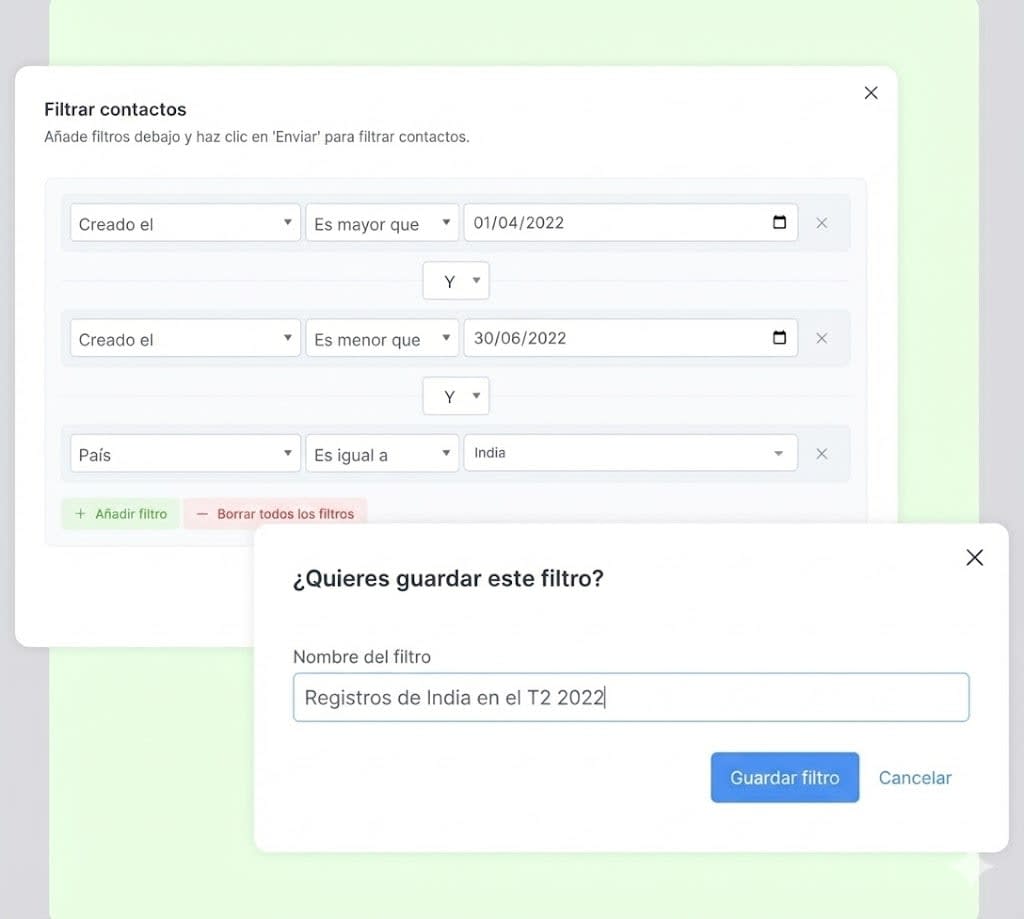Open the calendar picker for date 01/04/2022

(x=780, y=223)
